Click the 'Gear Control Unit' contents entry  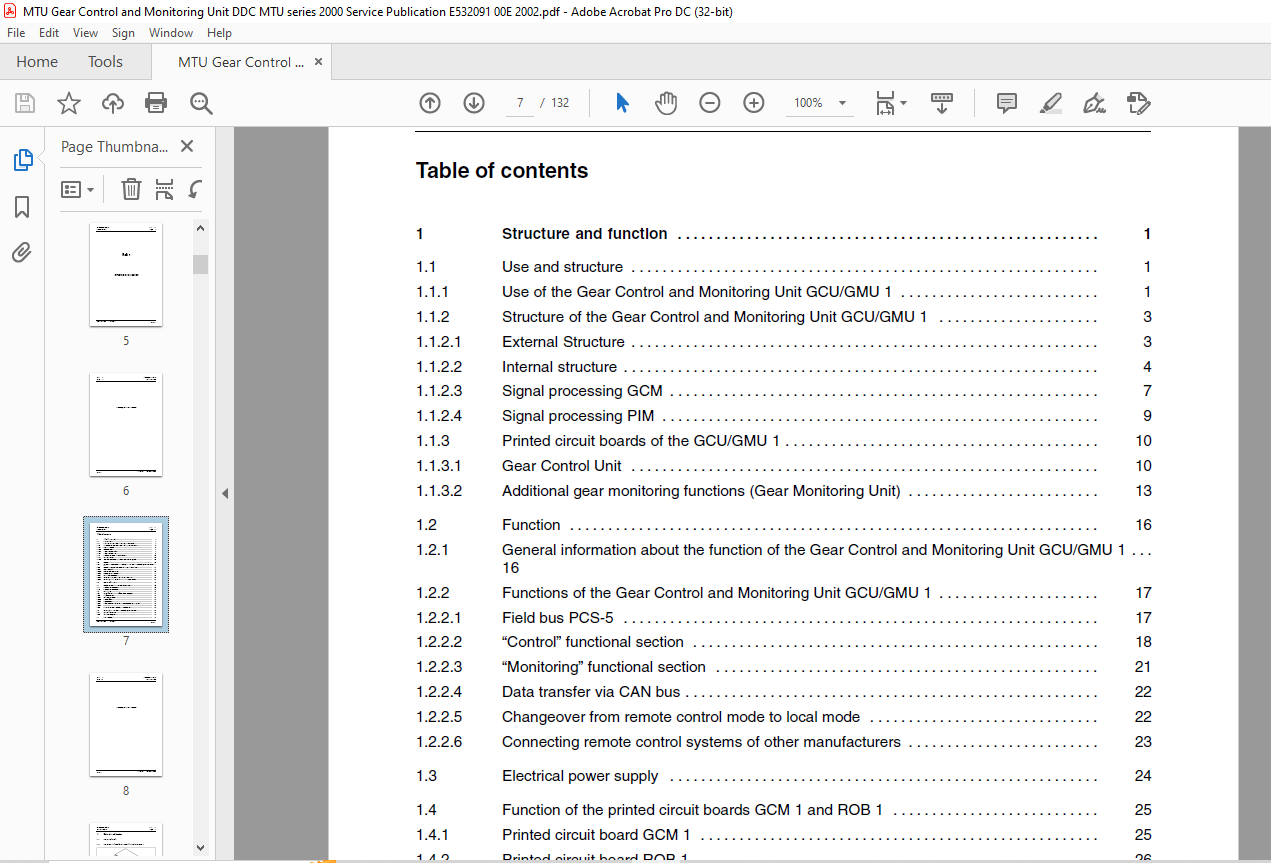561,466
